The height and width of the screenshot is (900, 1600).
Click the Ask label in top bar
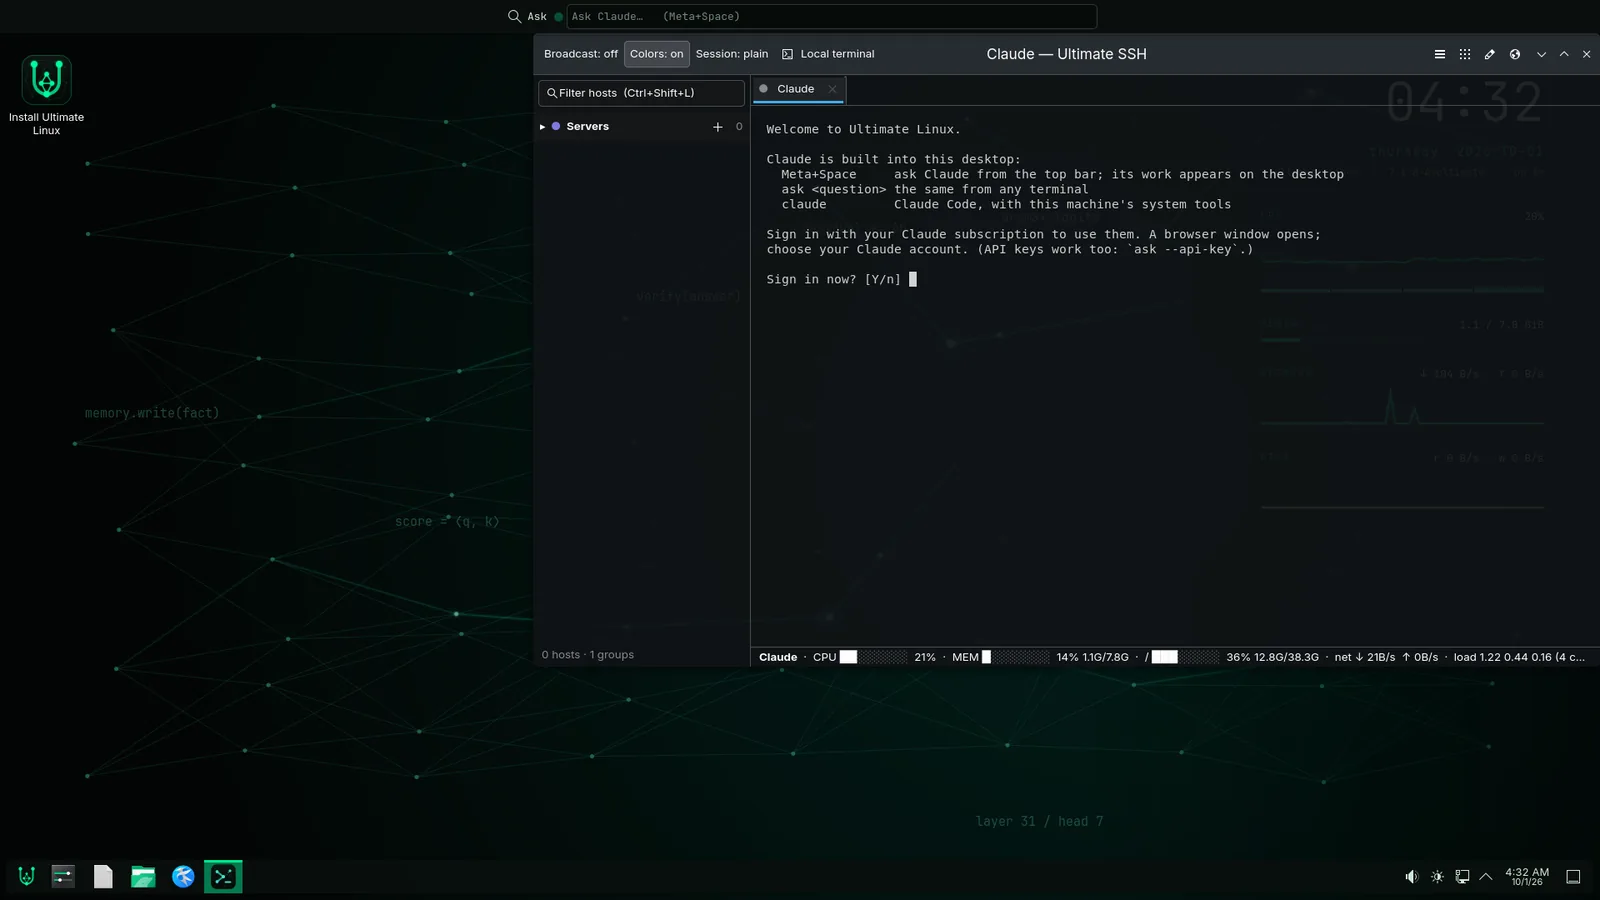537,16
